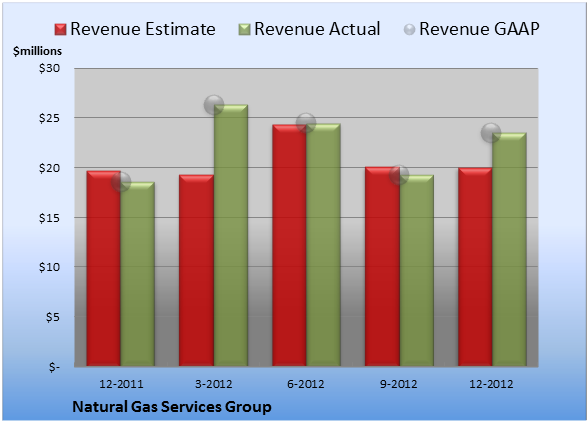Select the red estimate bar for 12-2012

pyautogui.click(x=475, y=267)
